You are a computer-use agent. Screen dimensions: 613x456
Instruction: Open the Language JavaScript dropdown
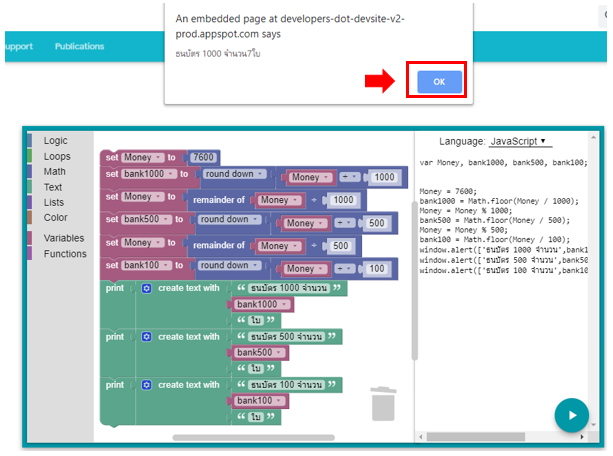click(x=520, y=141)
